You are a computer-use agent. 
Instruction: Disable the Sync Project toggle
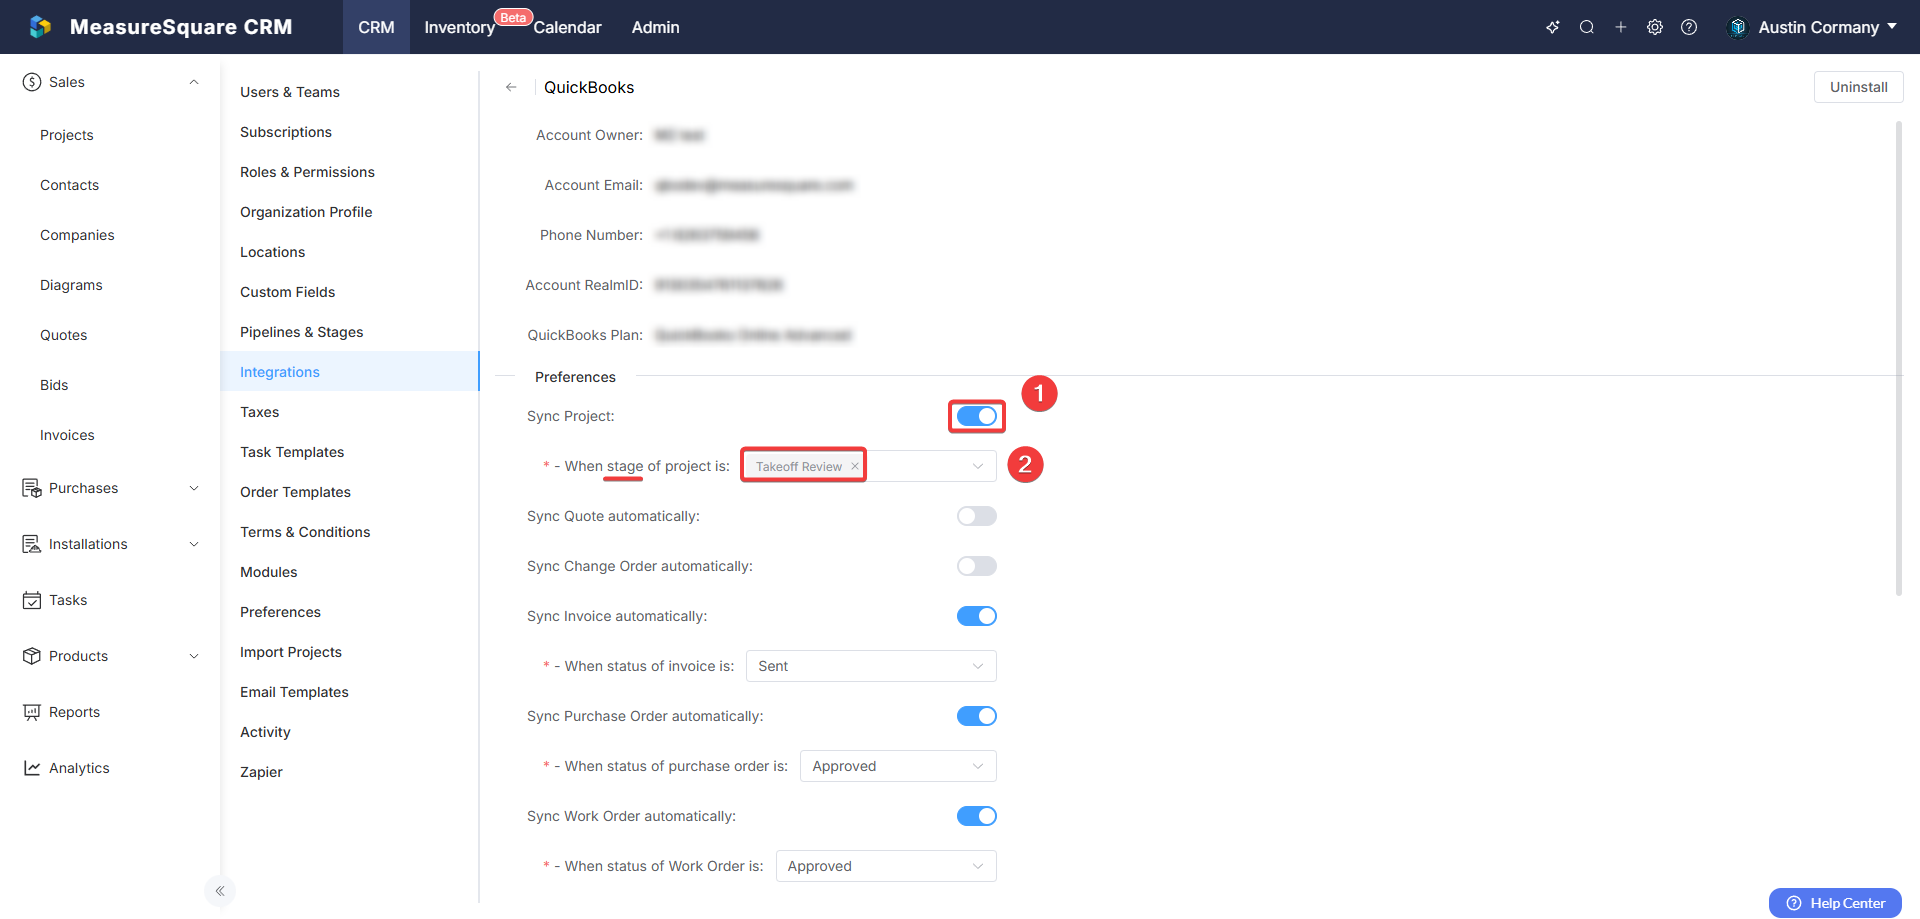(x=977, y=416)
